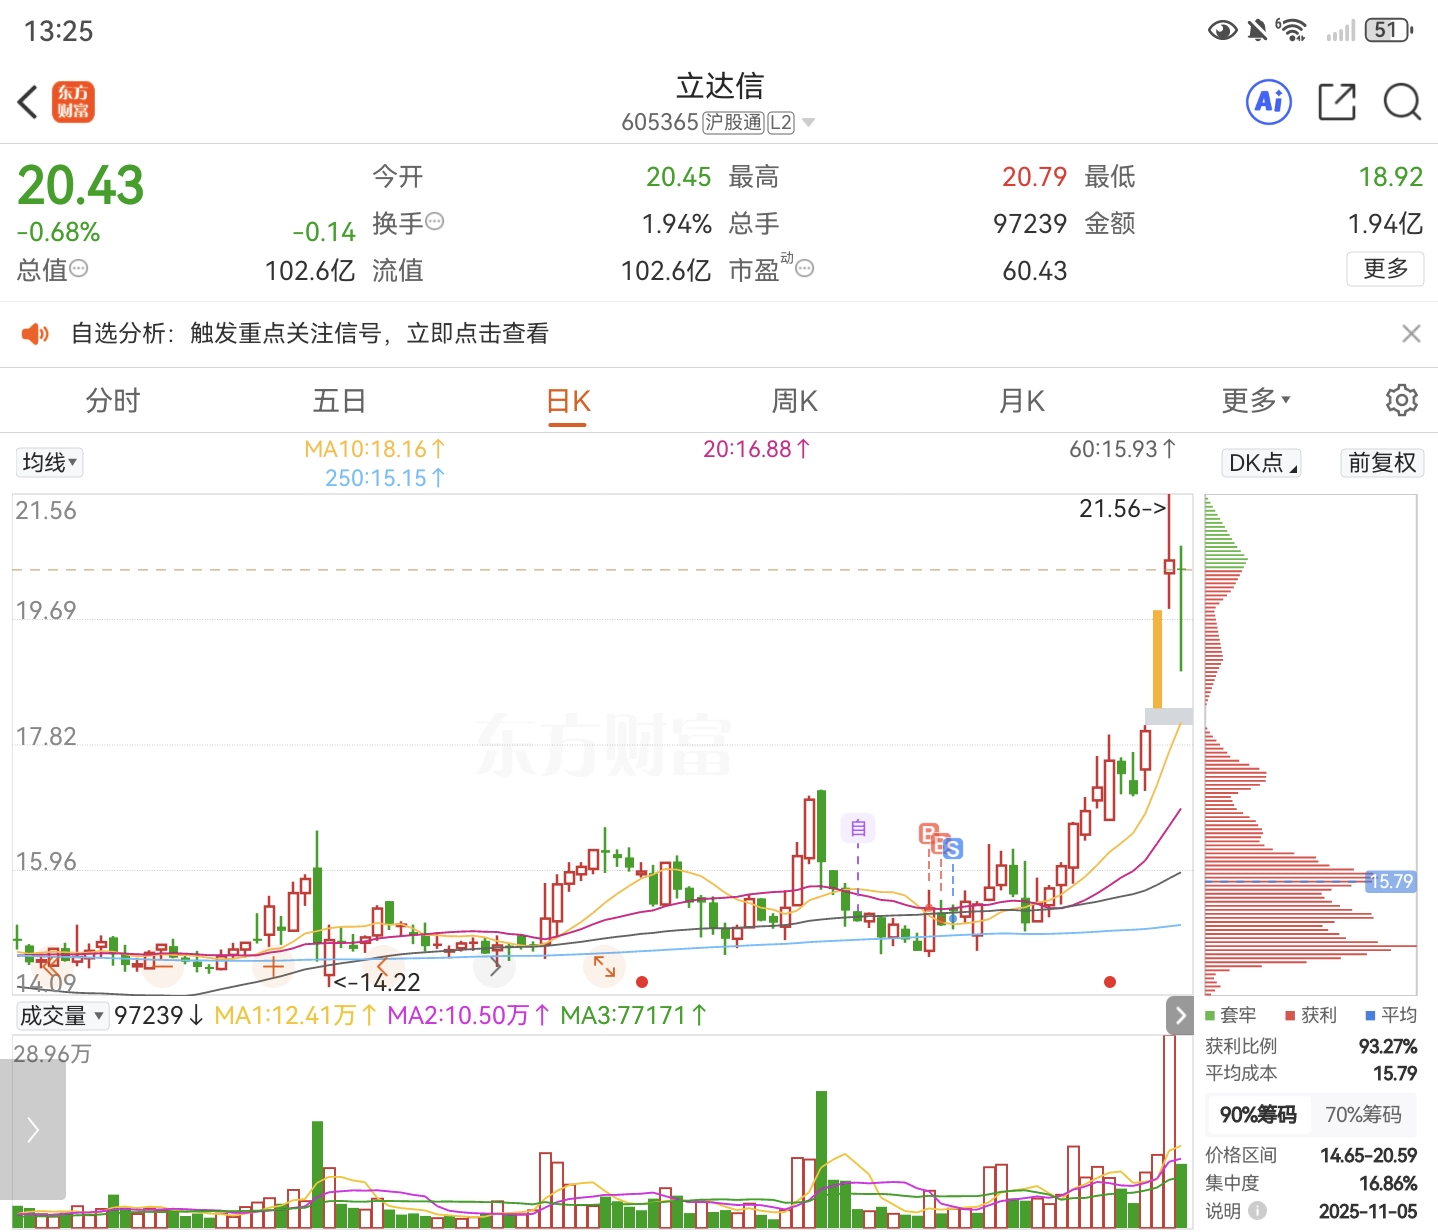The height and width of the screenshot is (1232, 1438).
Task: Select the 90%筹码 option
Action: pos(1258,1114)
